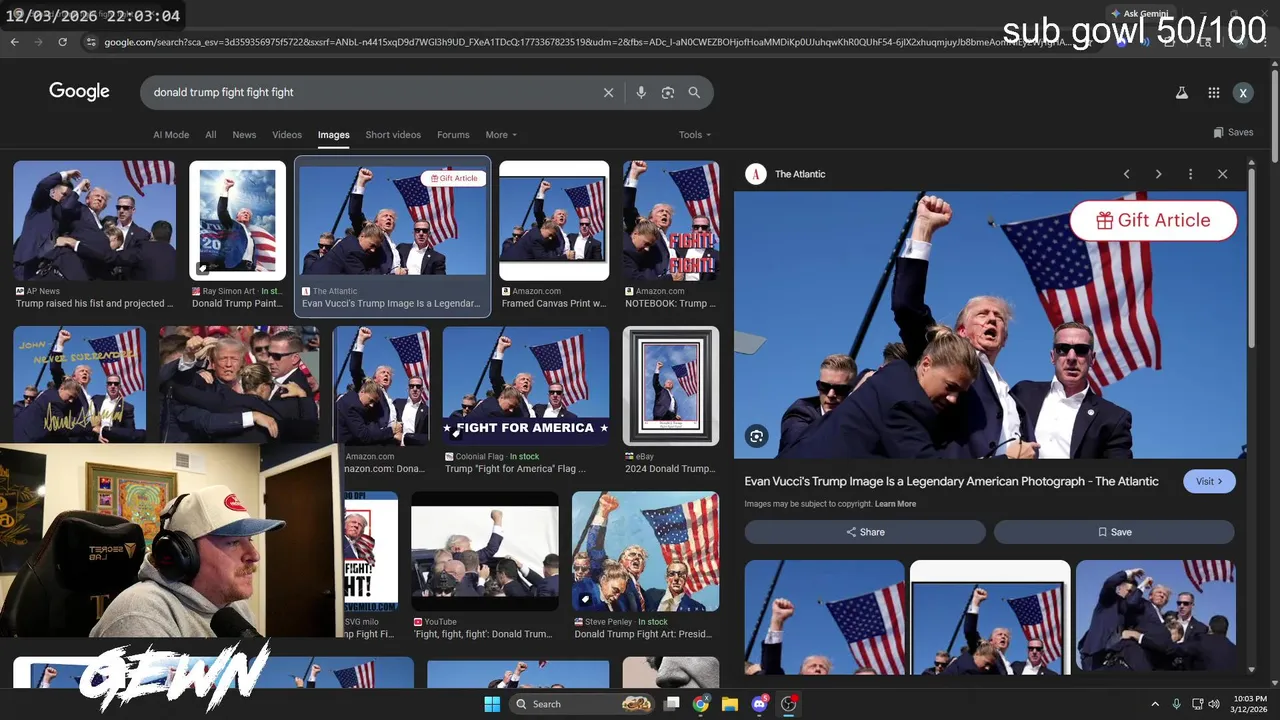Open the Google account avatar

tap(1243, 93)
